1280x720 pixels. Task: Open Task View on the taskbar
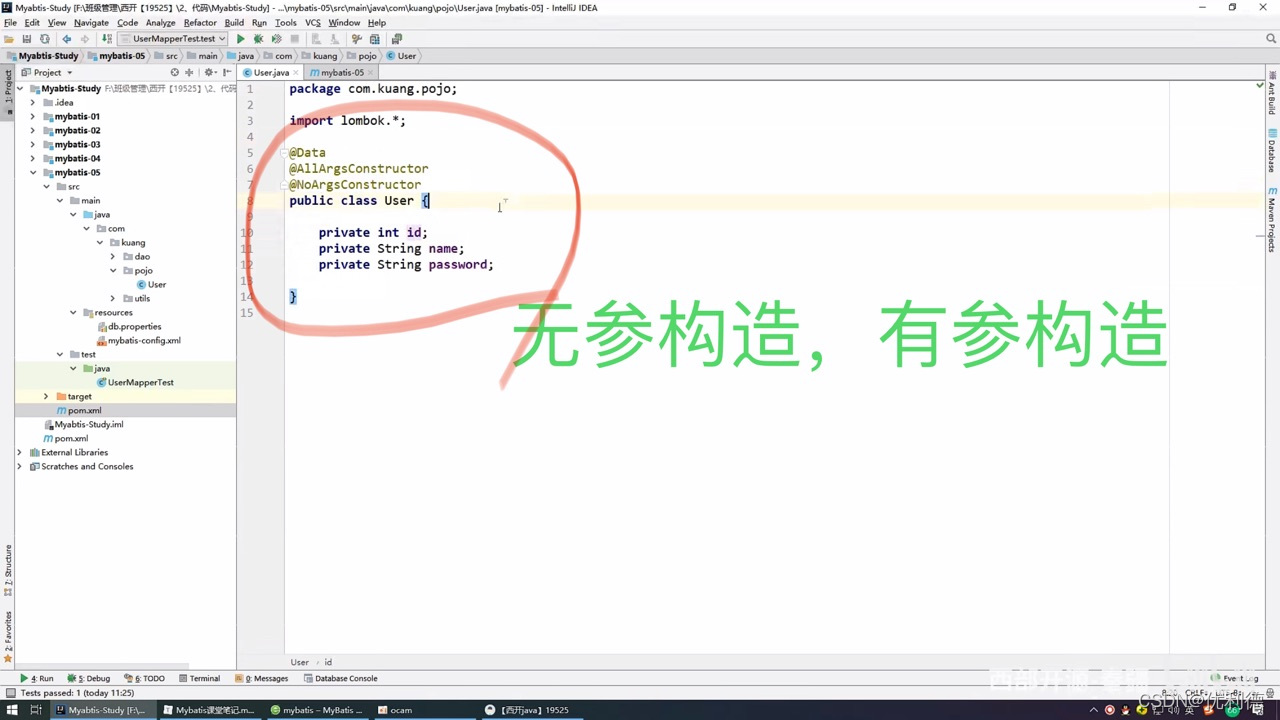tap(36, 710)
